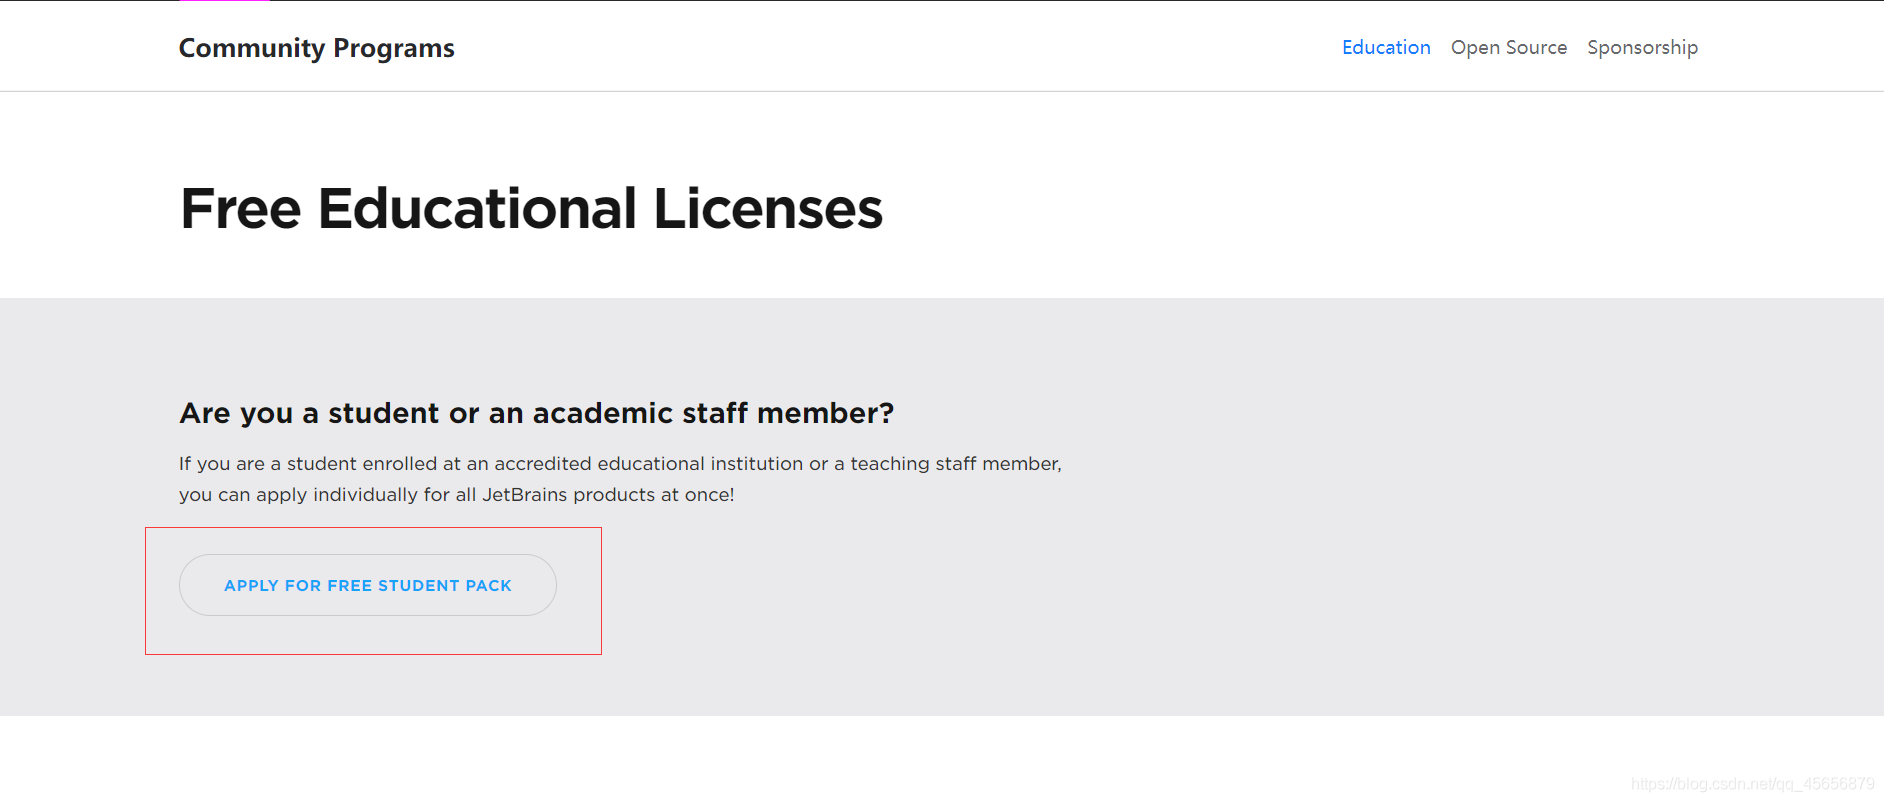1884x802 pixels.
Task: Click the word JetBrains in the paragraph
Action: pos(525,495)
